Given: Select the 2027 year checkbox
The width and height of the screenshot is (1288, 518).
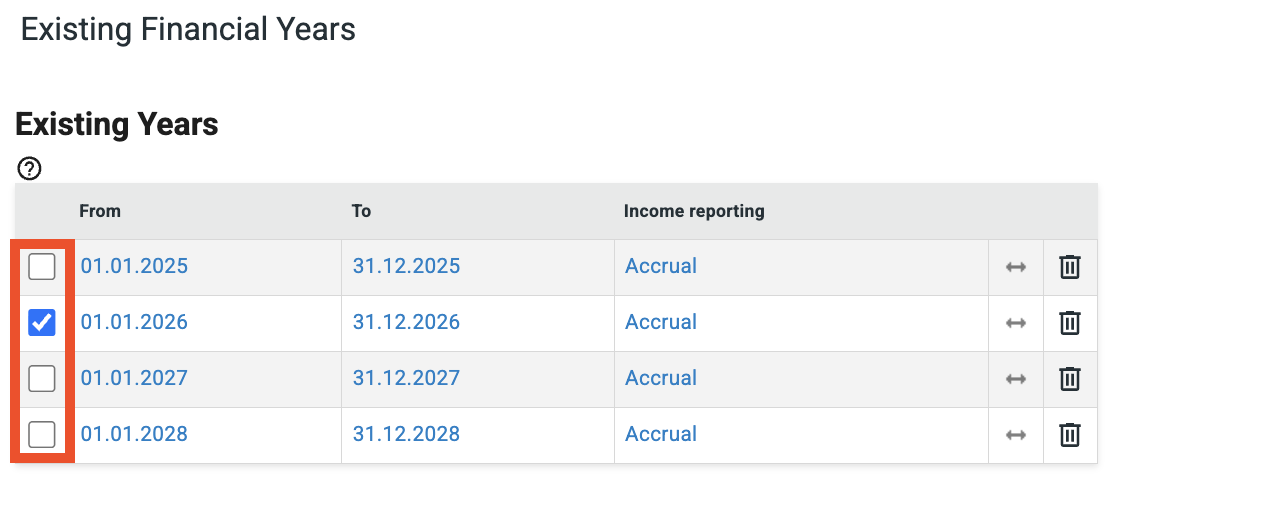Looking at the screenshot, I should point(42,379).
